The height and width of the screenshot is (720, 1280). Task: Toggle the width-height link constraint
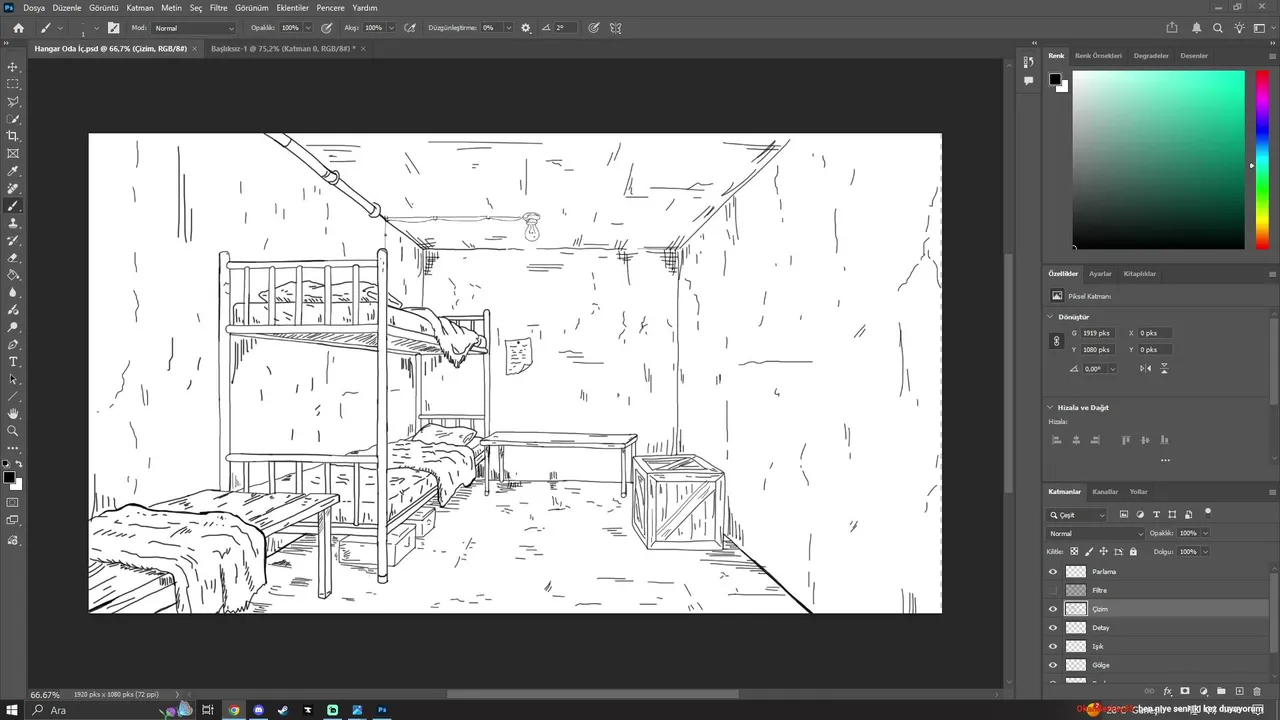pos(1056,341)
